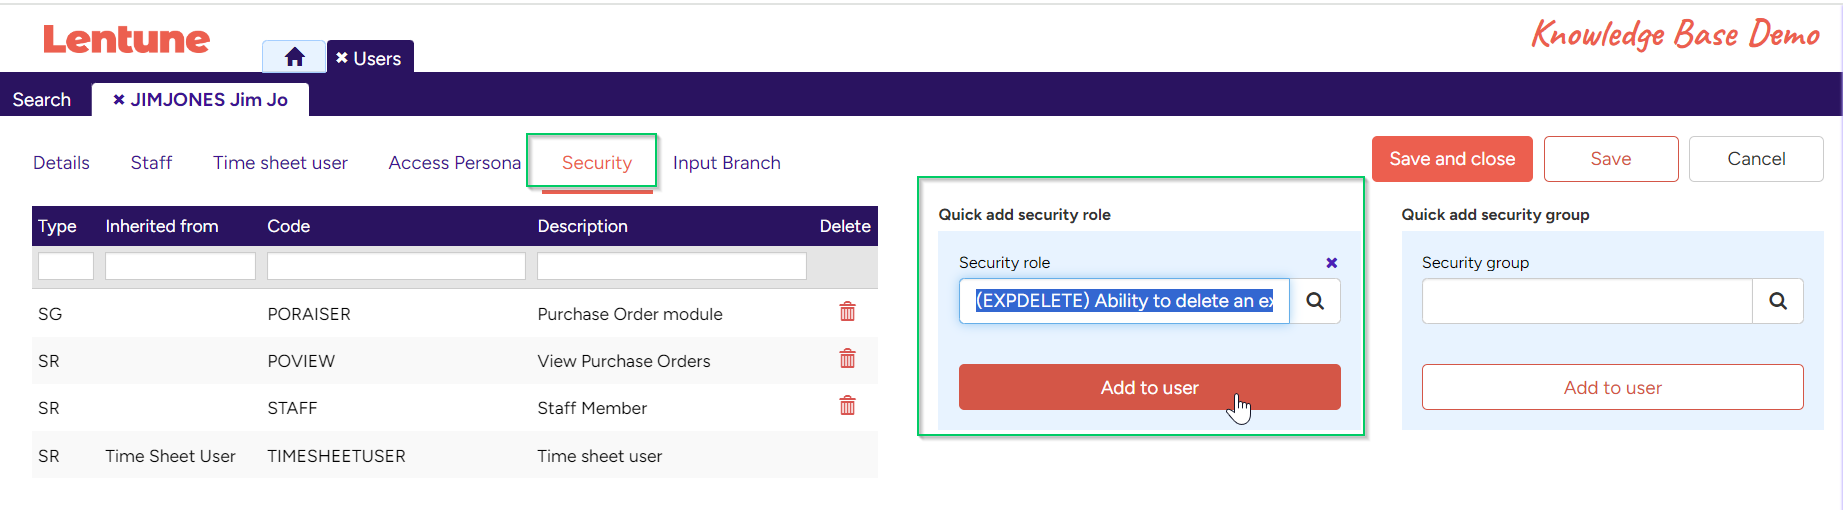
Task: Select the 'Purchase Order module' description
Action: [630, 314]
